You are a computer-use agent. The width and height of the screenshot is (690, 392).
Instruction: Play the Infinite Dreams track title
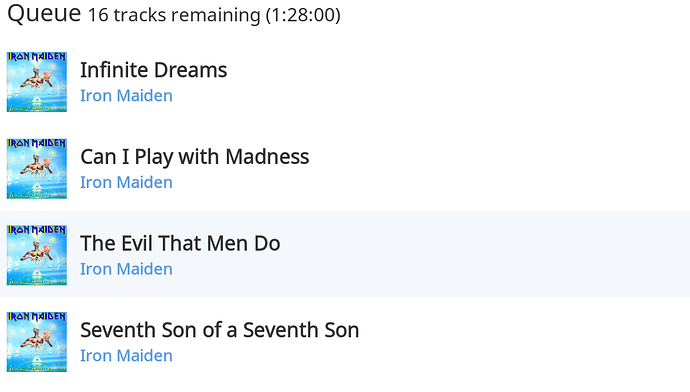point(154,70)
